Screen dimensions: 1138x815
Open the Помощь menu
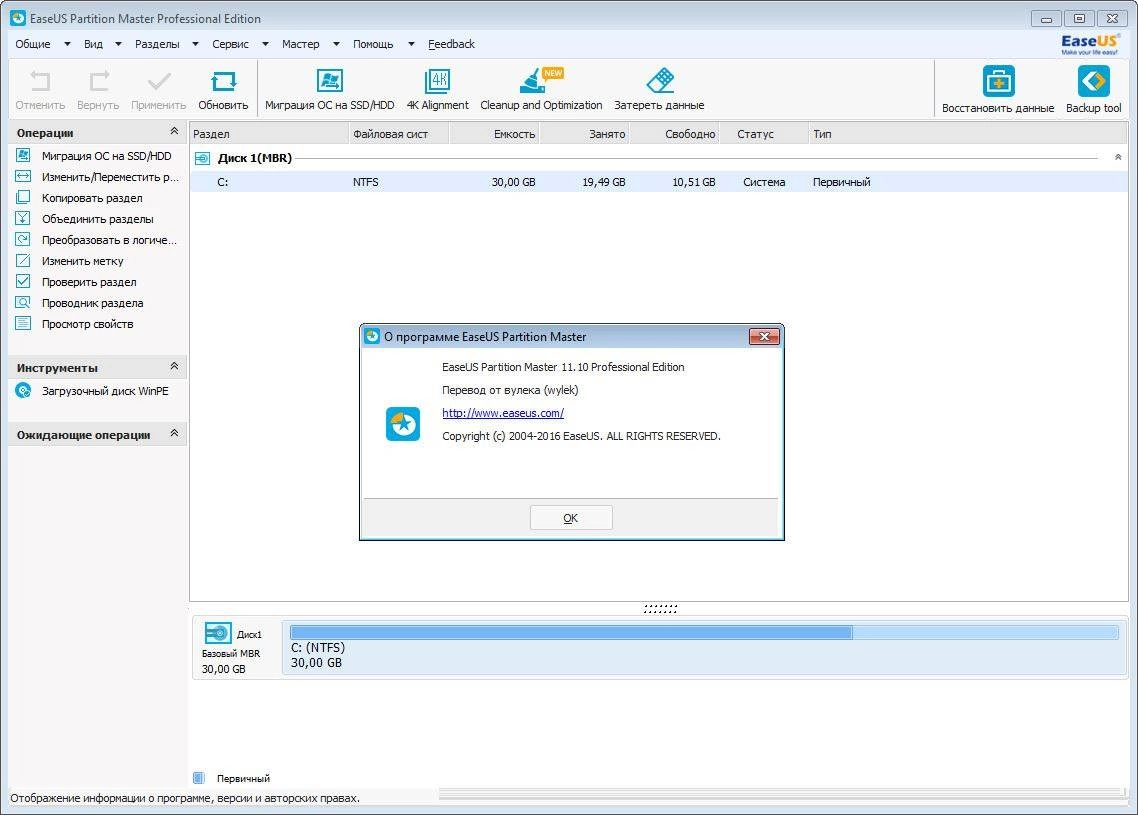pyautogui.click(x=373, y=44)
